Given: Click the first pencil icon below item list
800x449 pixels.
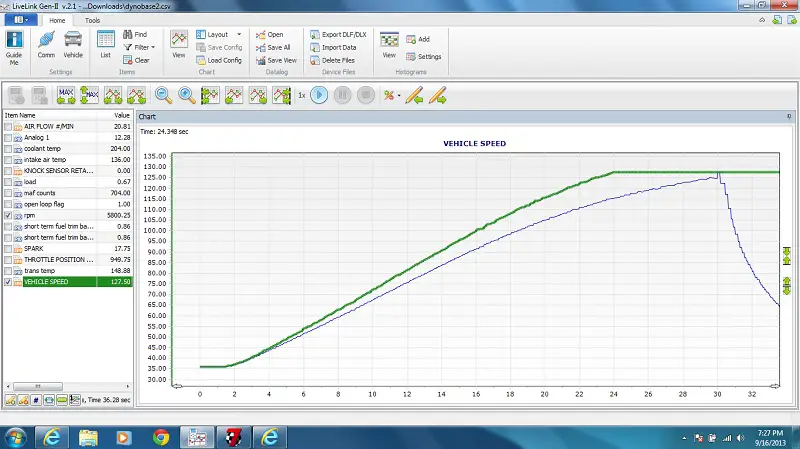Looking at the screenshot, I should point(10,400).
